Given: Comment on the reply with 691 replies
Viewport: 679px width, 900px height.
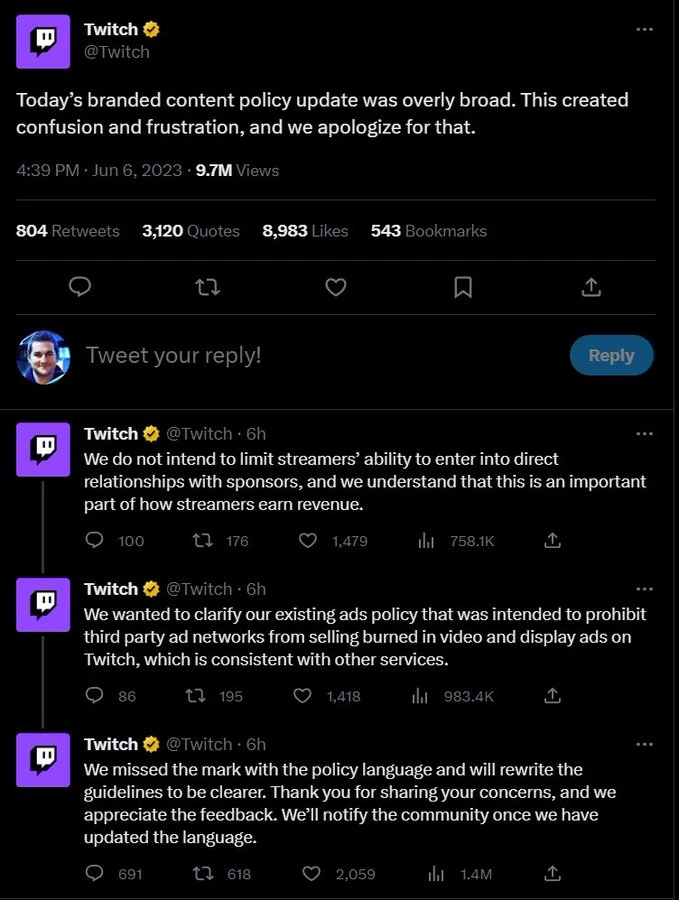Looking at the screenshot, I should 95,873.
